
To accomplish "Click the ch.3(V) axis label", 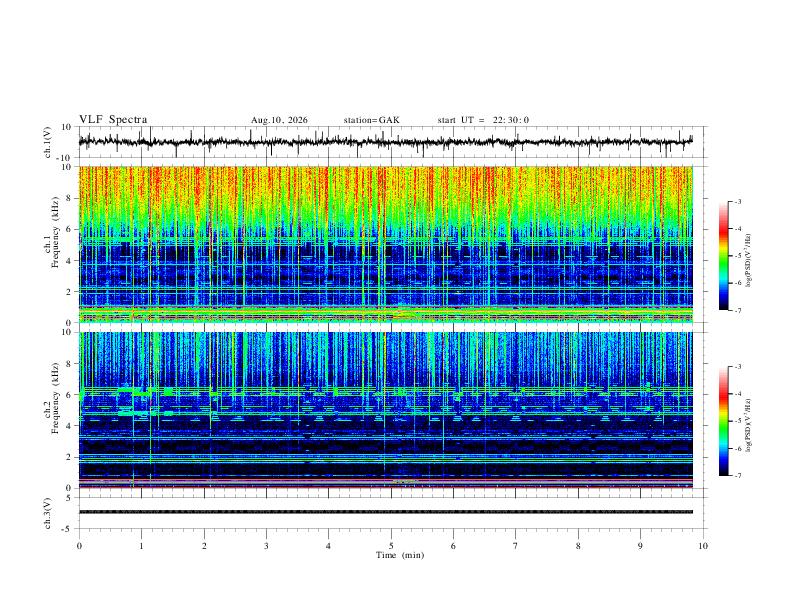I will click(x=48, y=514).
